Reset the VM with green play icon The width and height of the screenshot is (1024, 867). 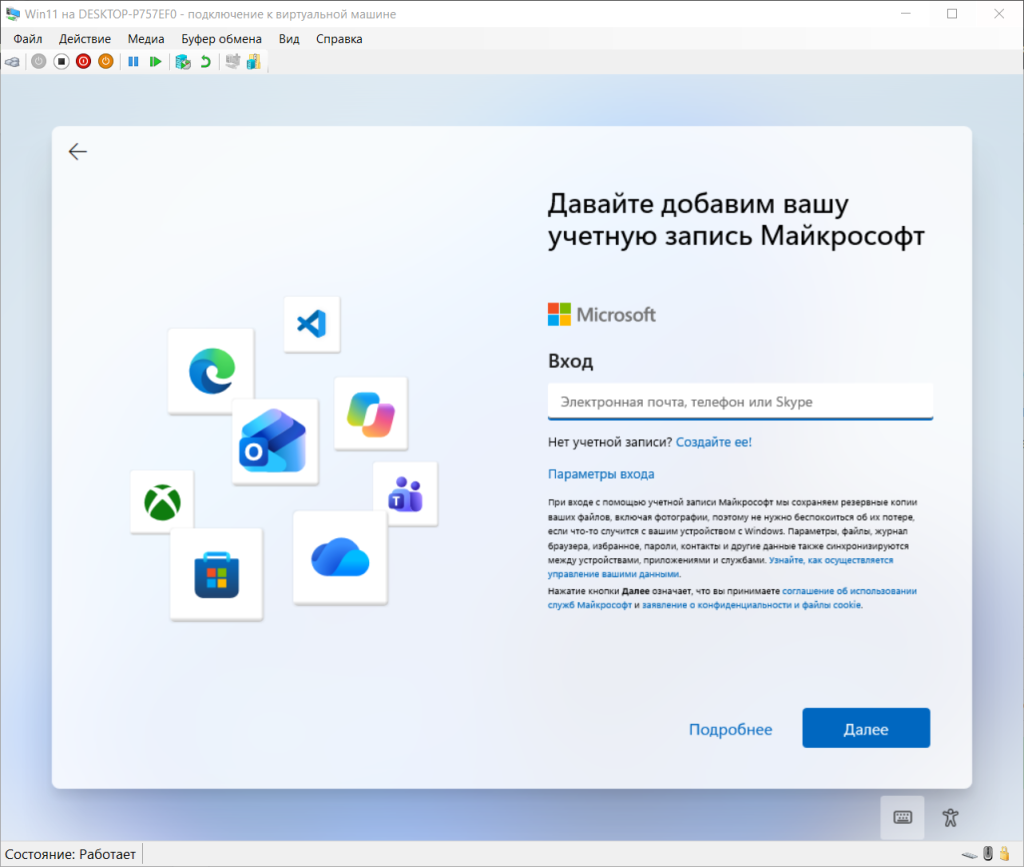click(155, 61)
